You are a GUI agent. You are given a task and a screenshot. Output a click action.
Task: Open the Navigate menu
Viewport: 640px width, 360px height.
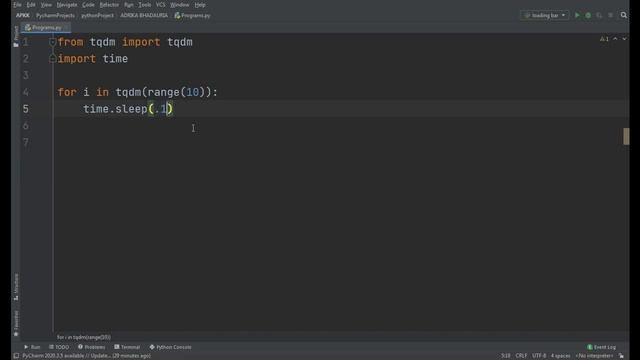click(x=67, y=5)
